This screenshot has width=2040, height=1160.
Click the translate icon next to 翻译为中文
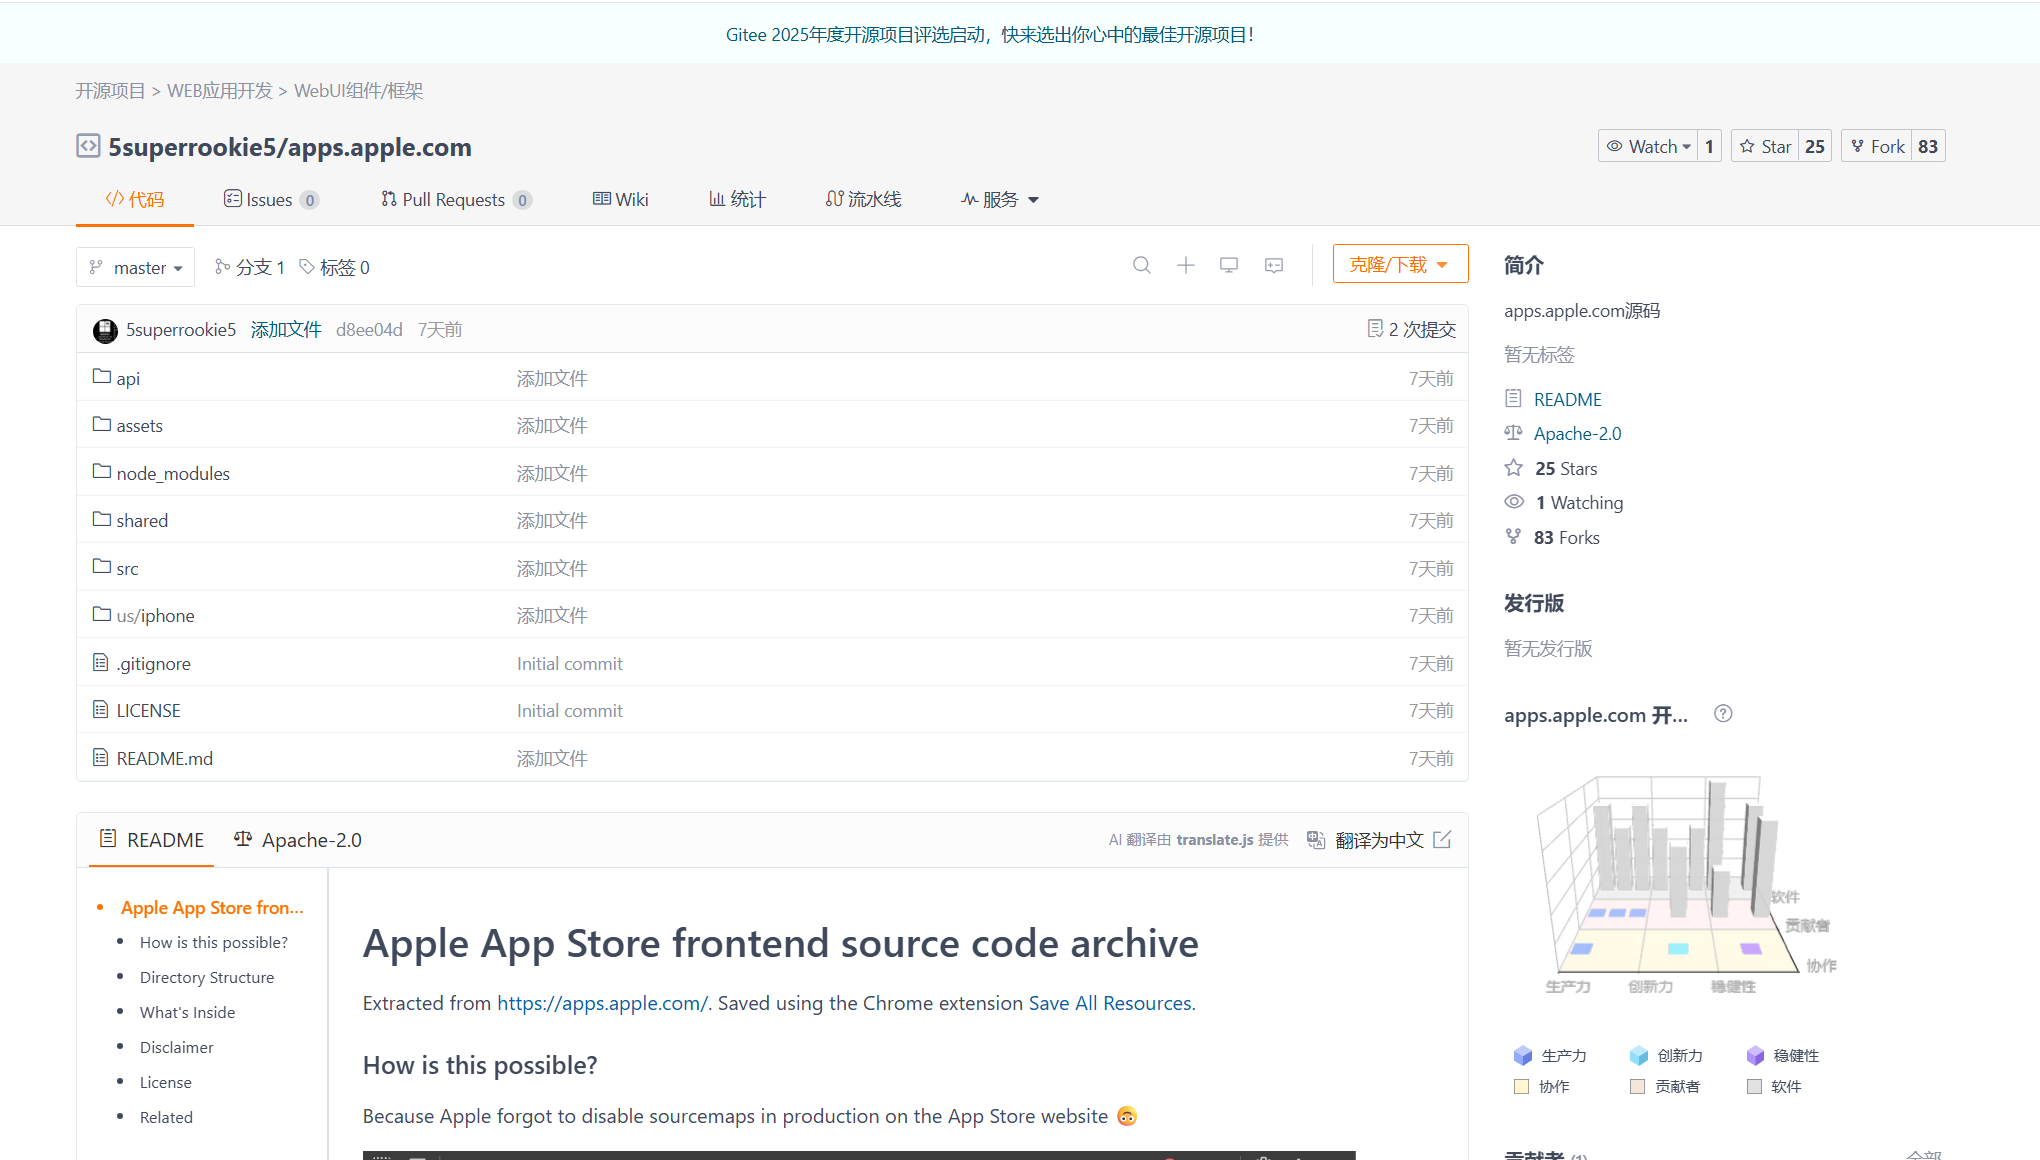pyautogui.click(x=1315, y=840)
